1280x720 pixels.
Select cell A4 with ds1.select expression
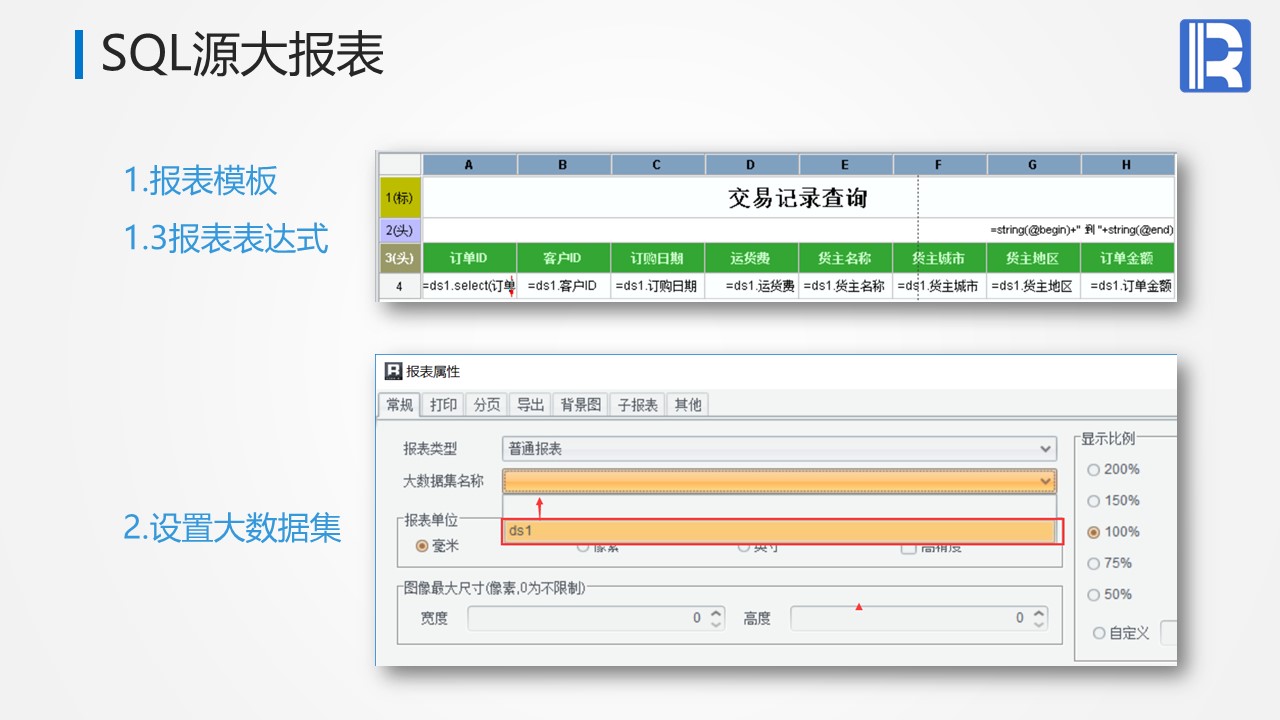coord(469,286)
